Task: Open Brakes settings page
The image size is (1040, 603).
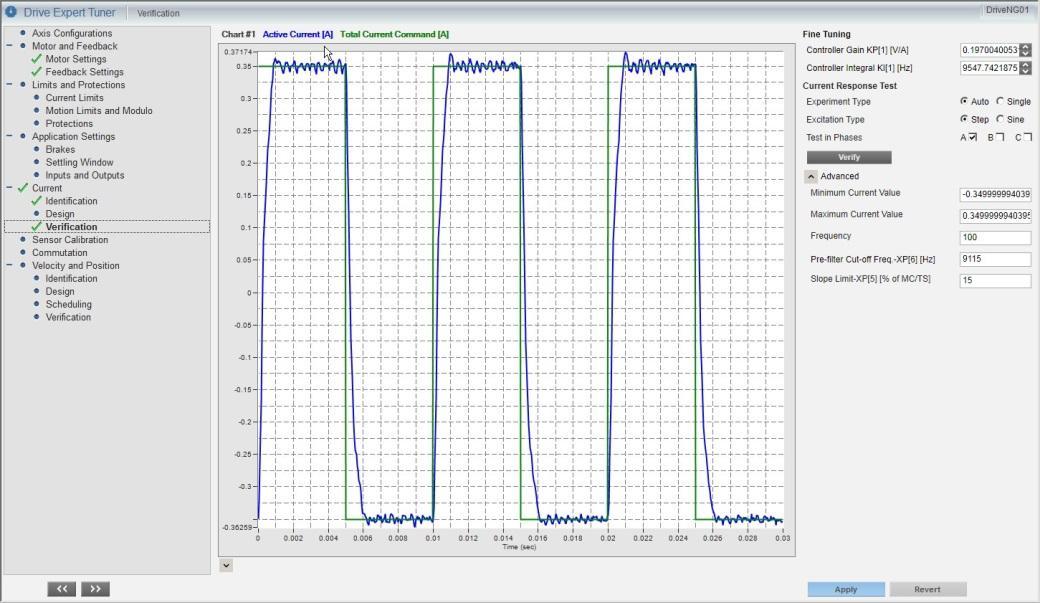Action: click(x=60, y=149)
